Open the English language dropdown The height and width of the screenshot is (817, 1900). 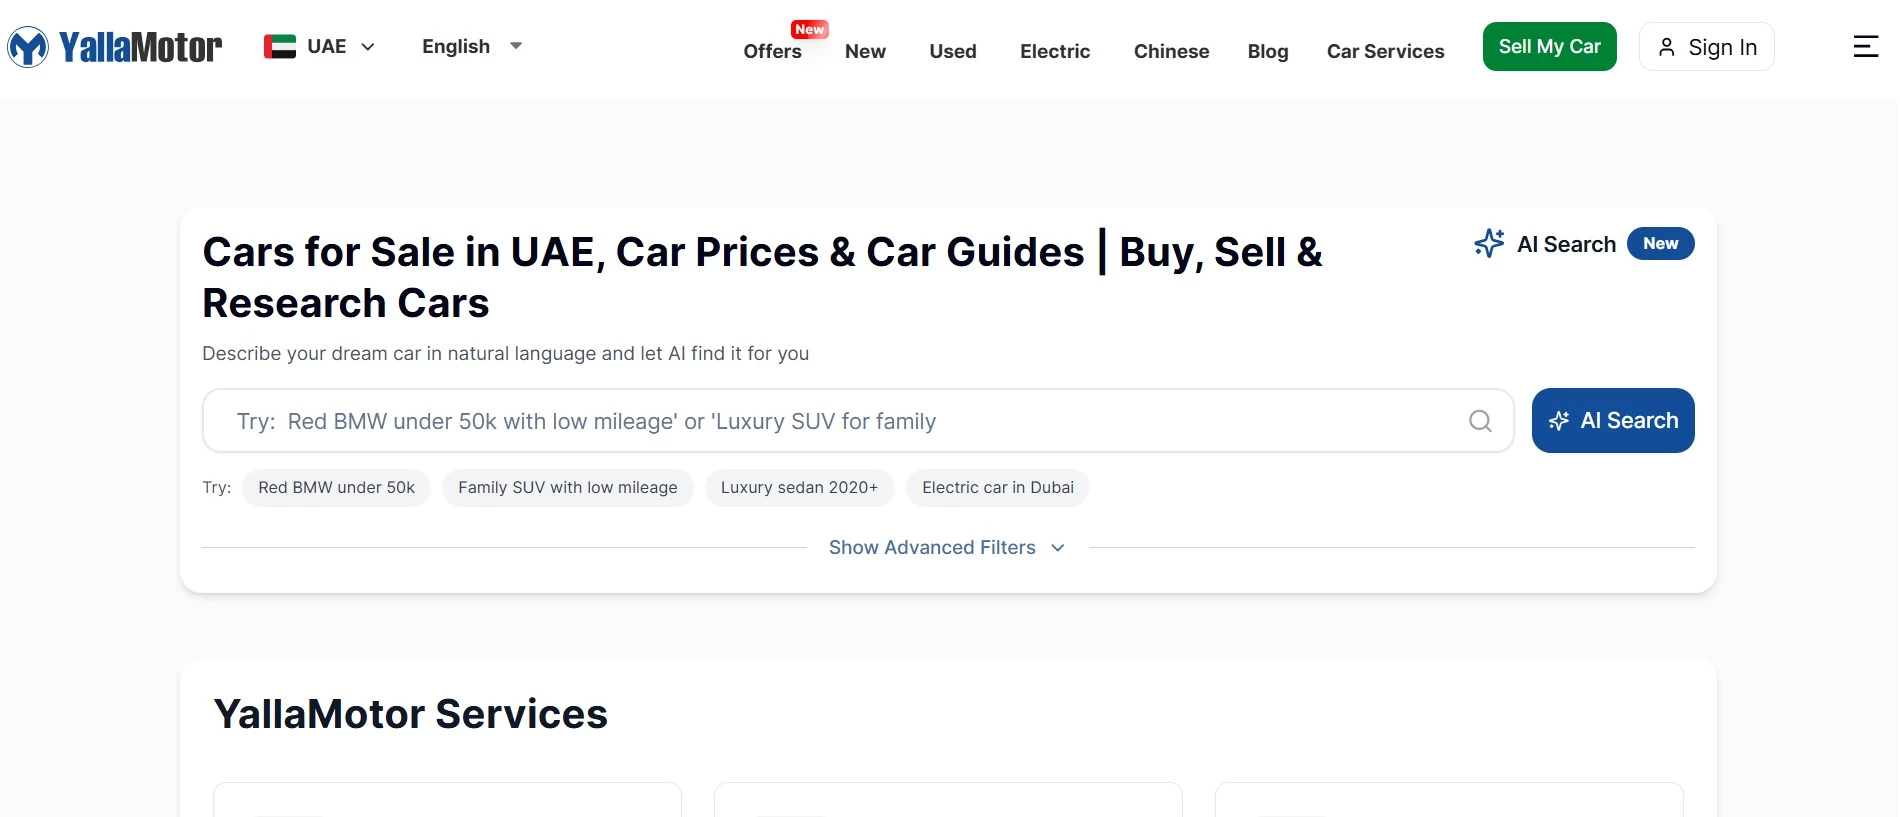point(472,47)
